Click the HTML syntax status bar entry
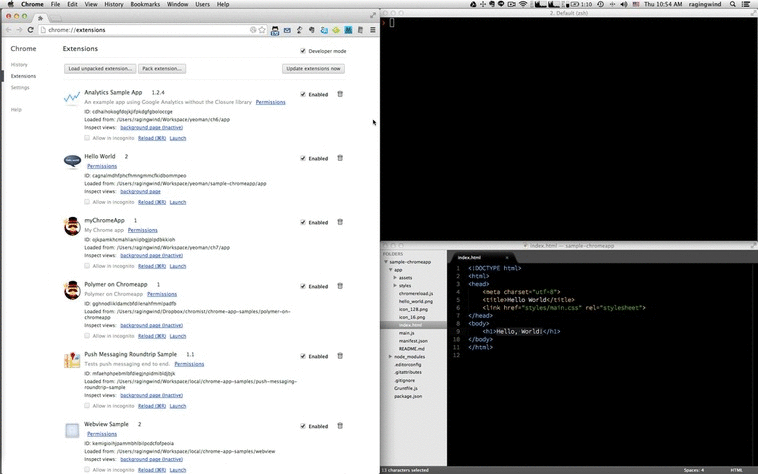The height and width of the screenshot is (474, 758). [x=736, y=470]
